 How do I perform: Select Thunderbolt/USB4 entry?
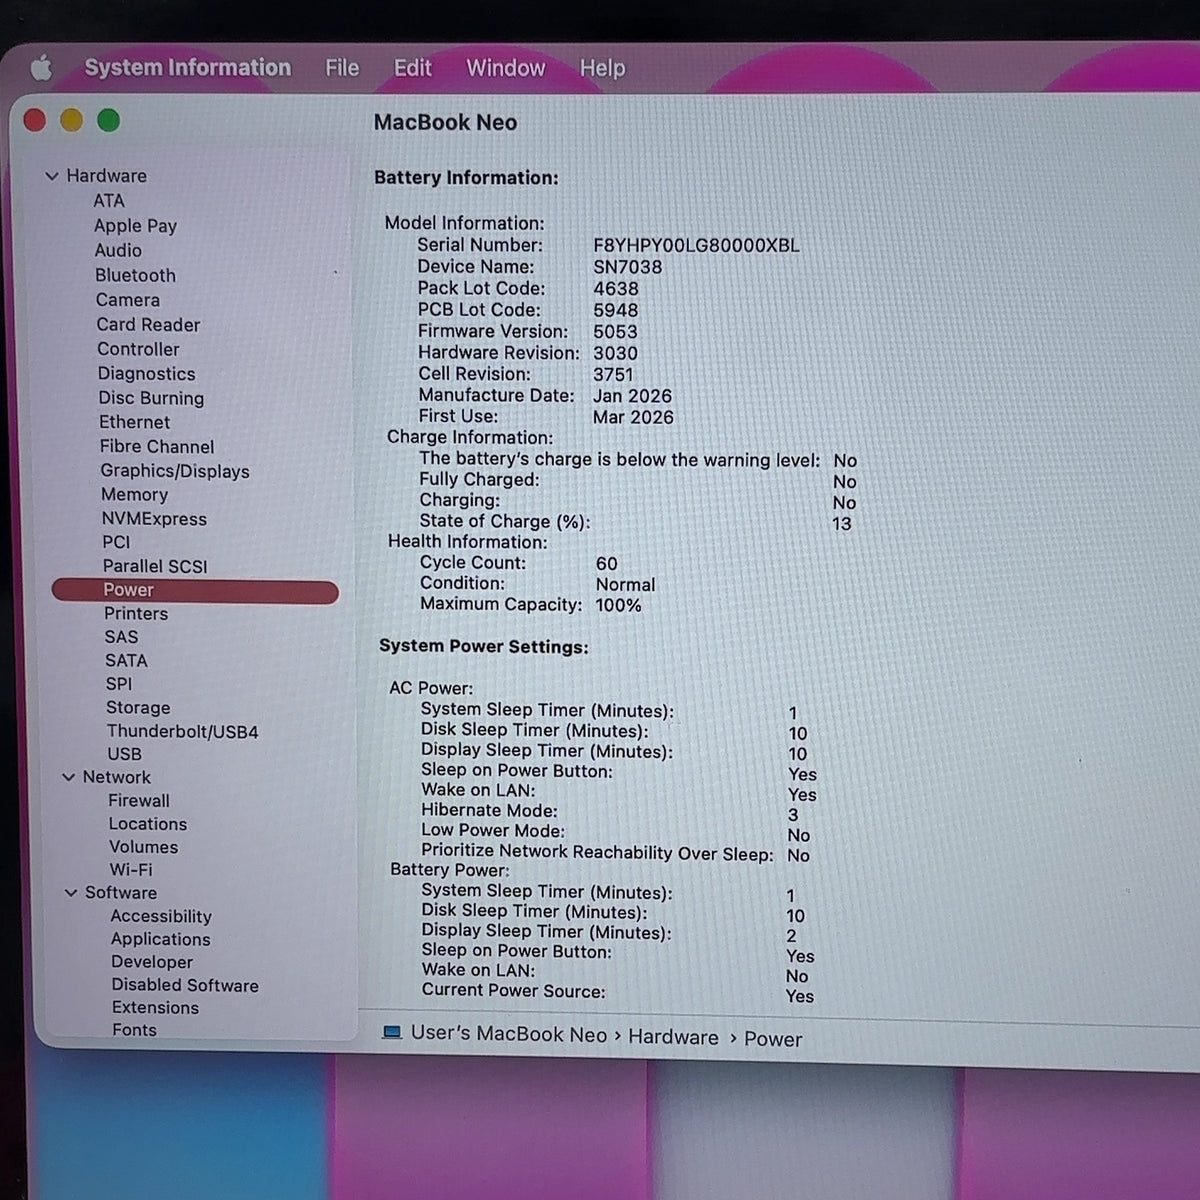pos(182,732)
